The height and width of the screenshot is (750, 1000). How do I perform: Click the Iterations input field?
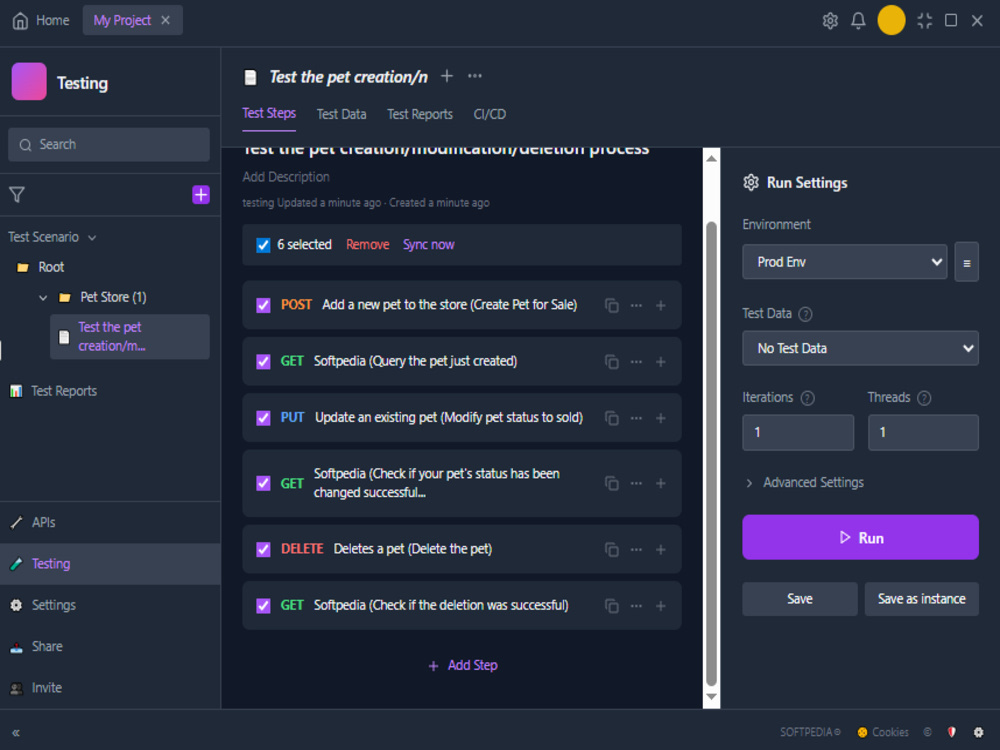(798, 432)
